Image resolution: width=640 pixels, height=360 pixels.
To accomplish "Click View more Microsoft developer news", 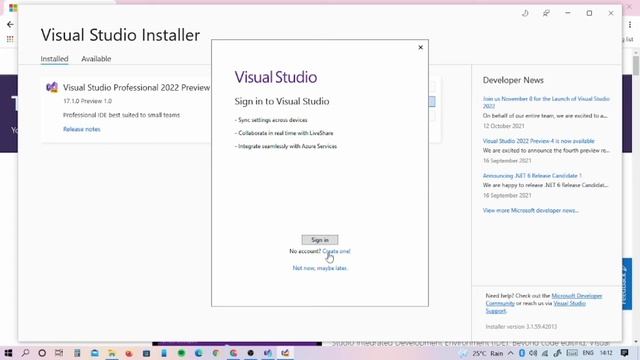I will click(x=530, y=210).
